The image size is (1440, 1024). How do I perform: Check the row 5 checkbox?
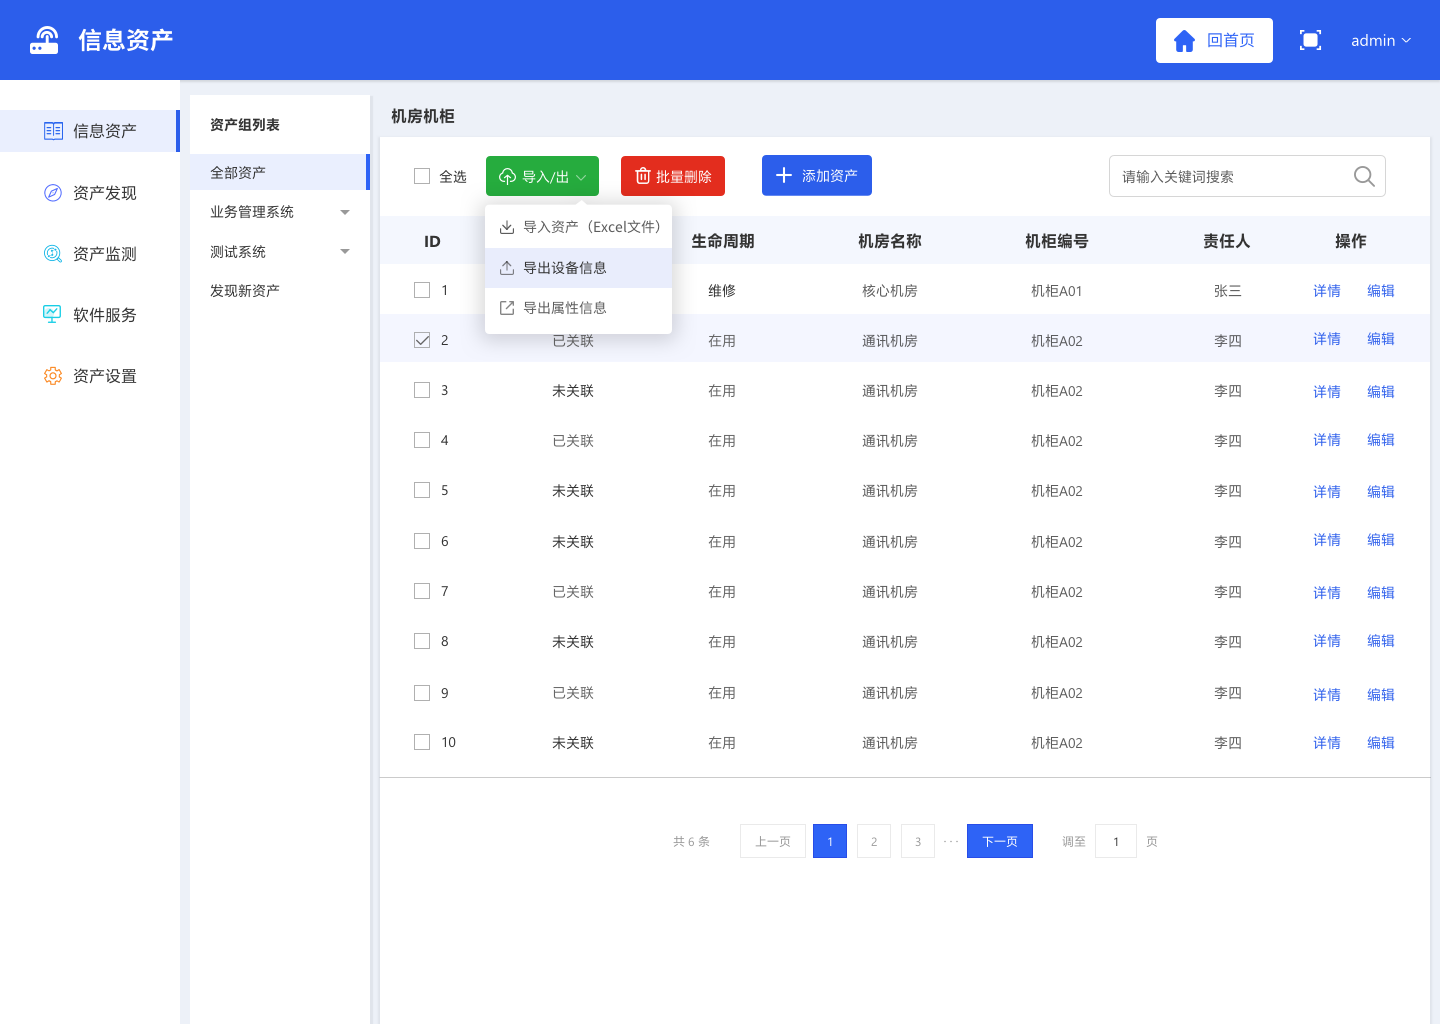pyautogui.click(x=422, y=490)
